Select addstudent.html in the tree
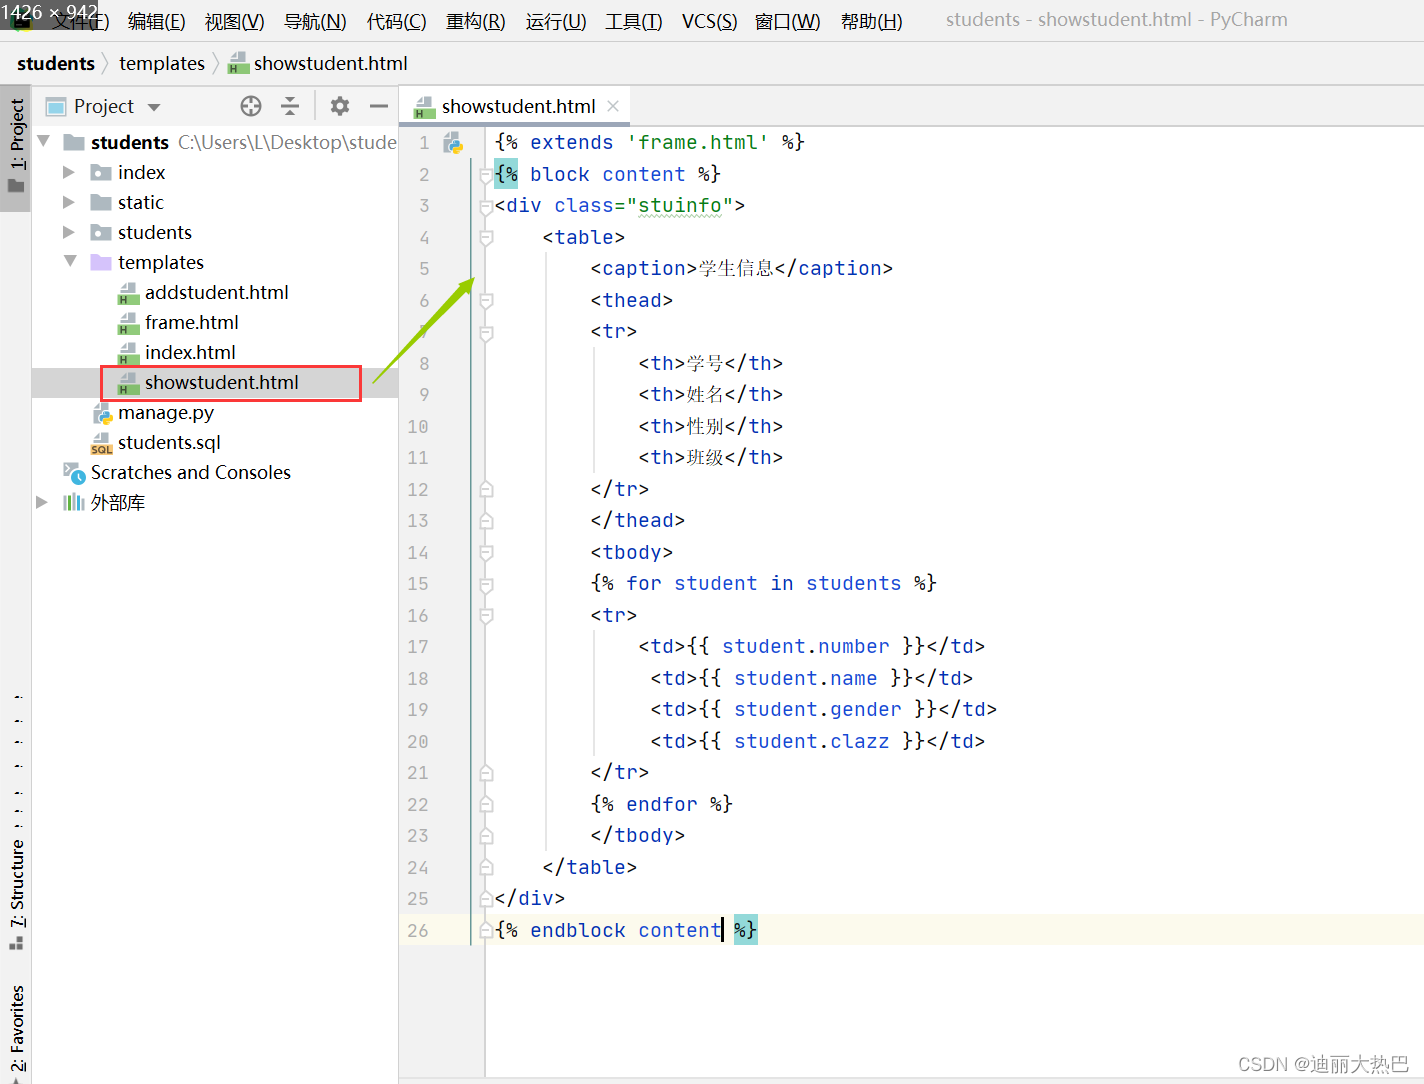The height and width of the screenshot is (1084, 1424). [x=216, y=292]
